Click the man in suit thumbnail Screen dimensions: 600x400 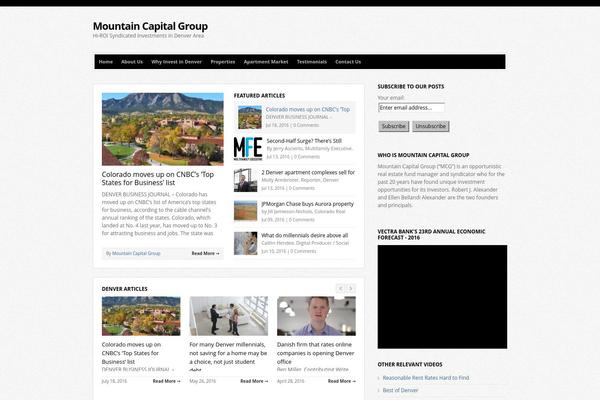tap(245, 180)
